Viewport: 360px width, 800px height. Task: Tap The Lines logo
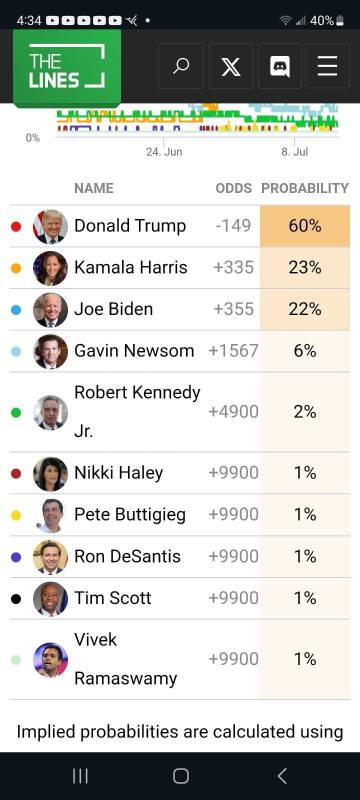coord(67,68)
